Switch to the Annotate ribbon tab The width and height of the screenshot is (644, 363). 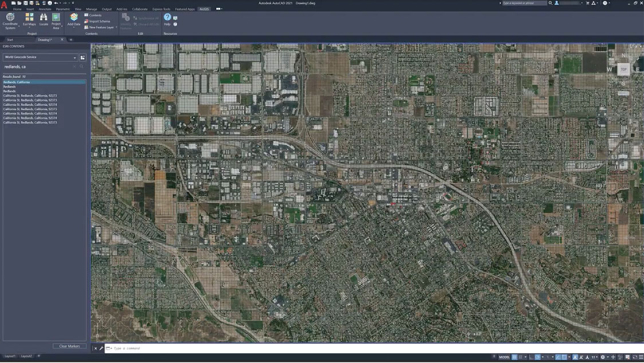pyautogui.click(x=45, y=9)
